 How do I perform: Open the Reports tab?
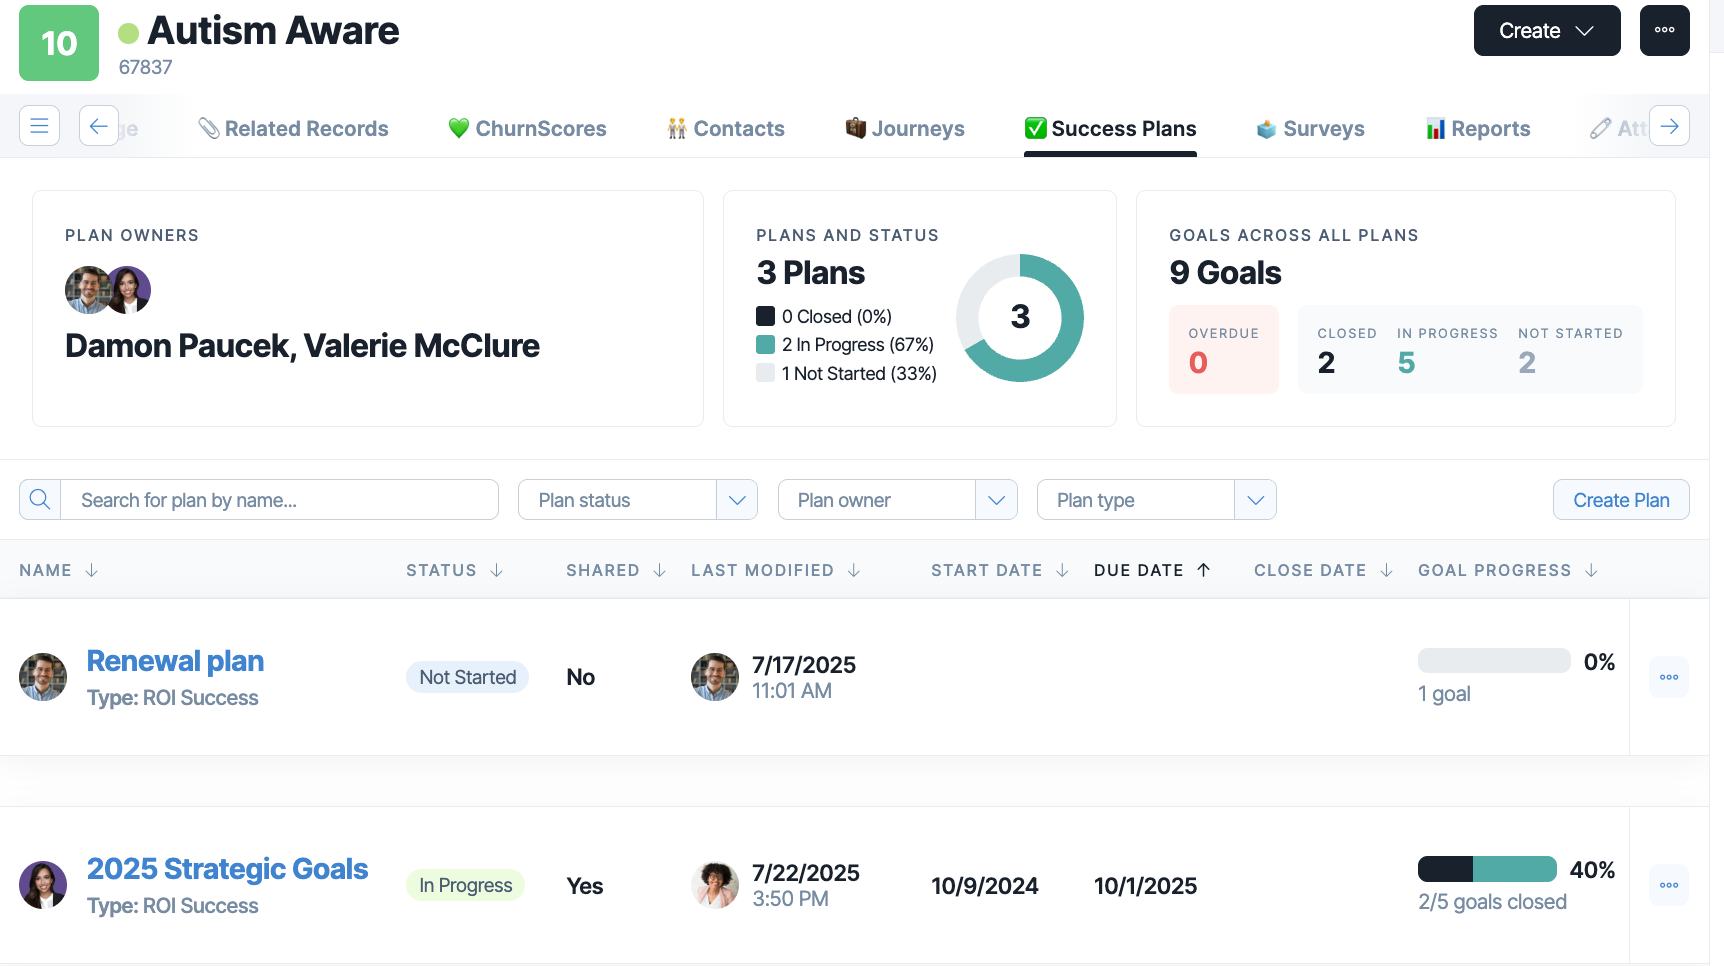(x=1478, y=128)
